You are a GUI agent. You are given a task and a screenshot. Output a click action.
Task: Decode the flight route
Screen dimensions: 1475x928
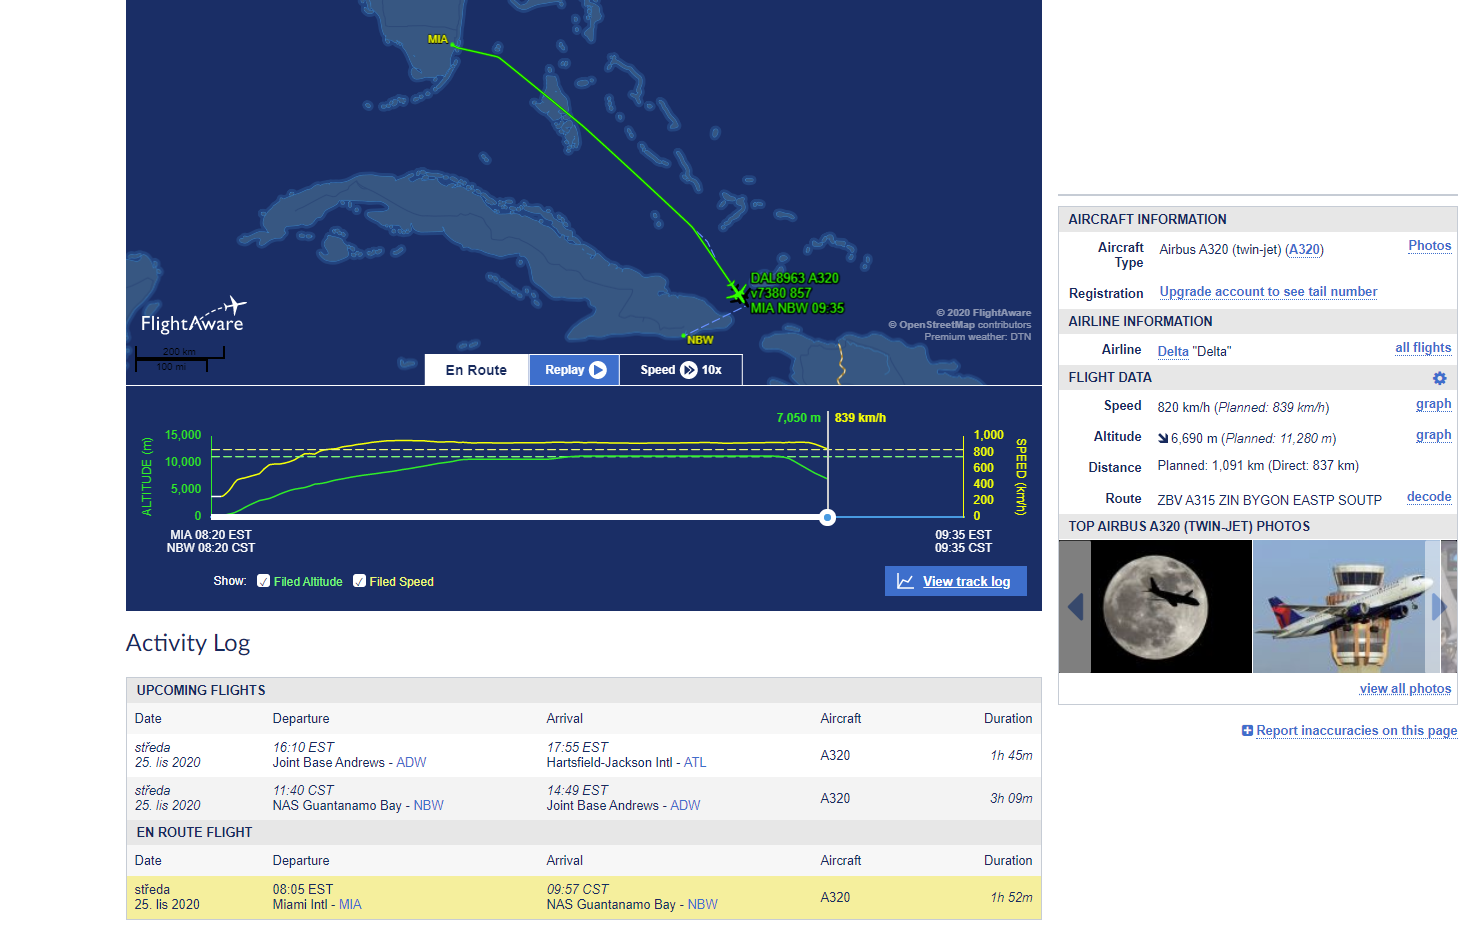[1428, 497]
